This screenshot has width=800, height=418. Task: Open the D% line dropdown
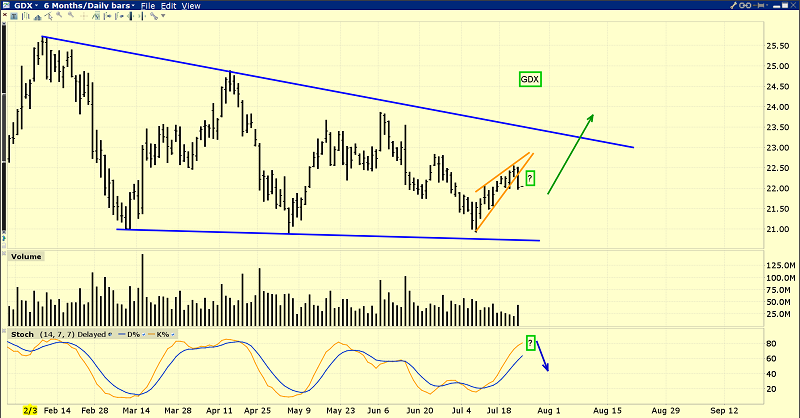[x=144, y=335]
